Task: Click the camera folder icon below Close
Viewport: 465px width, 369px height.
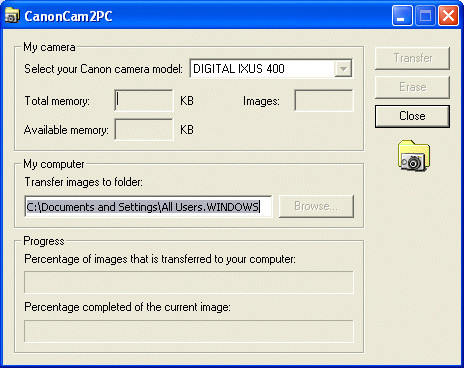Action: click(414, 156)
